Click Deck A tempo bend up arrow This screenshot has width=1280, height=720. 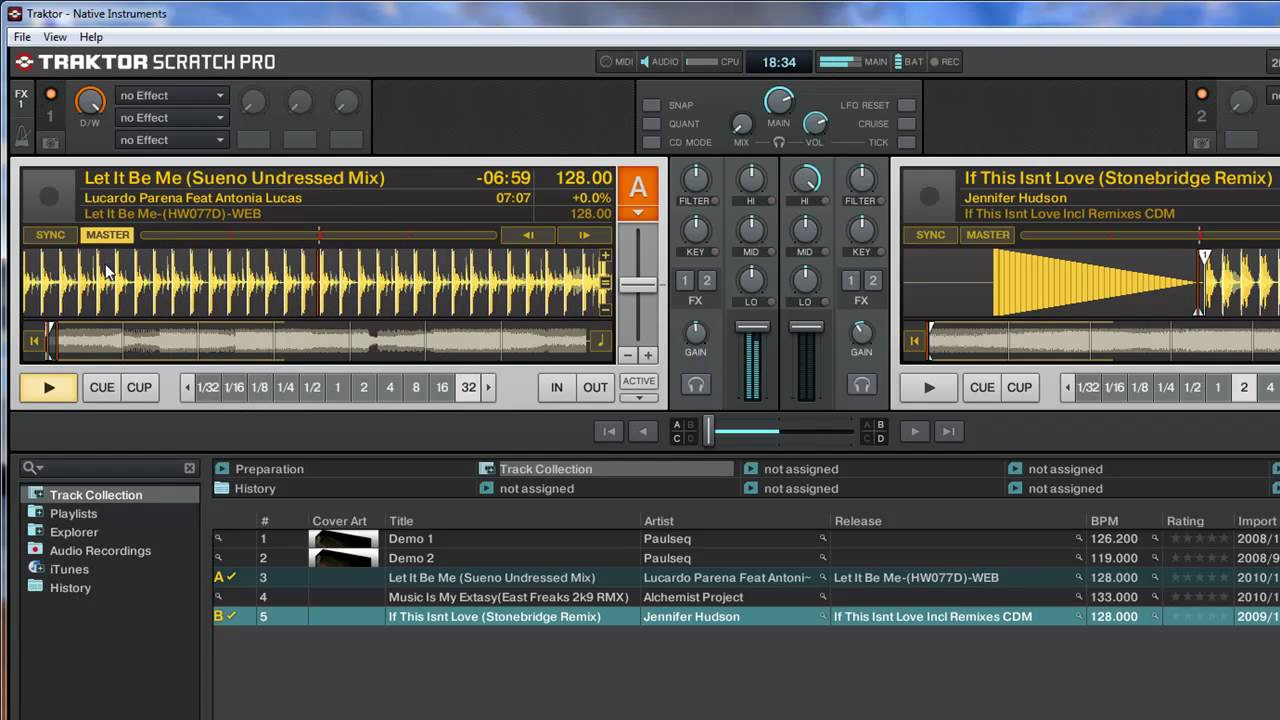pyautogui.click(x=584, y=235)
